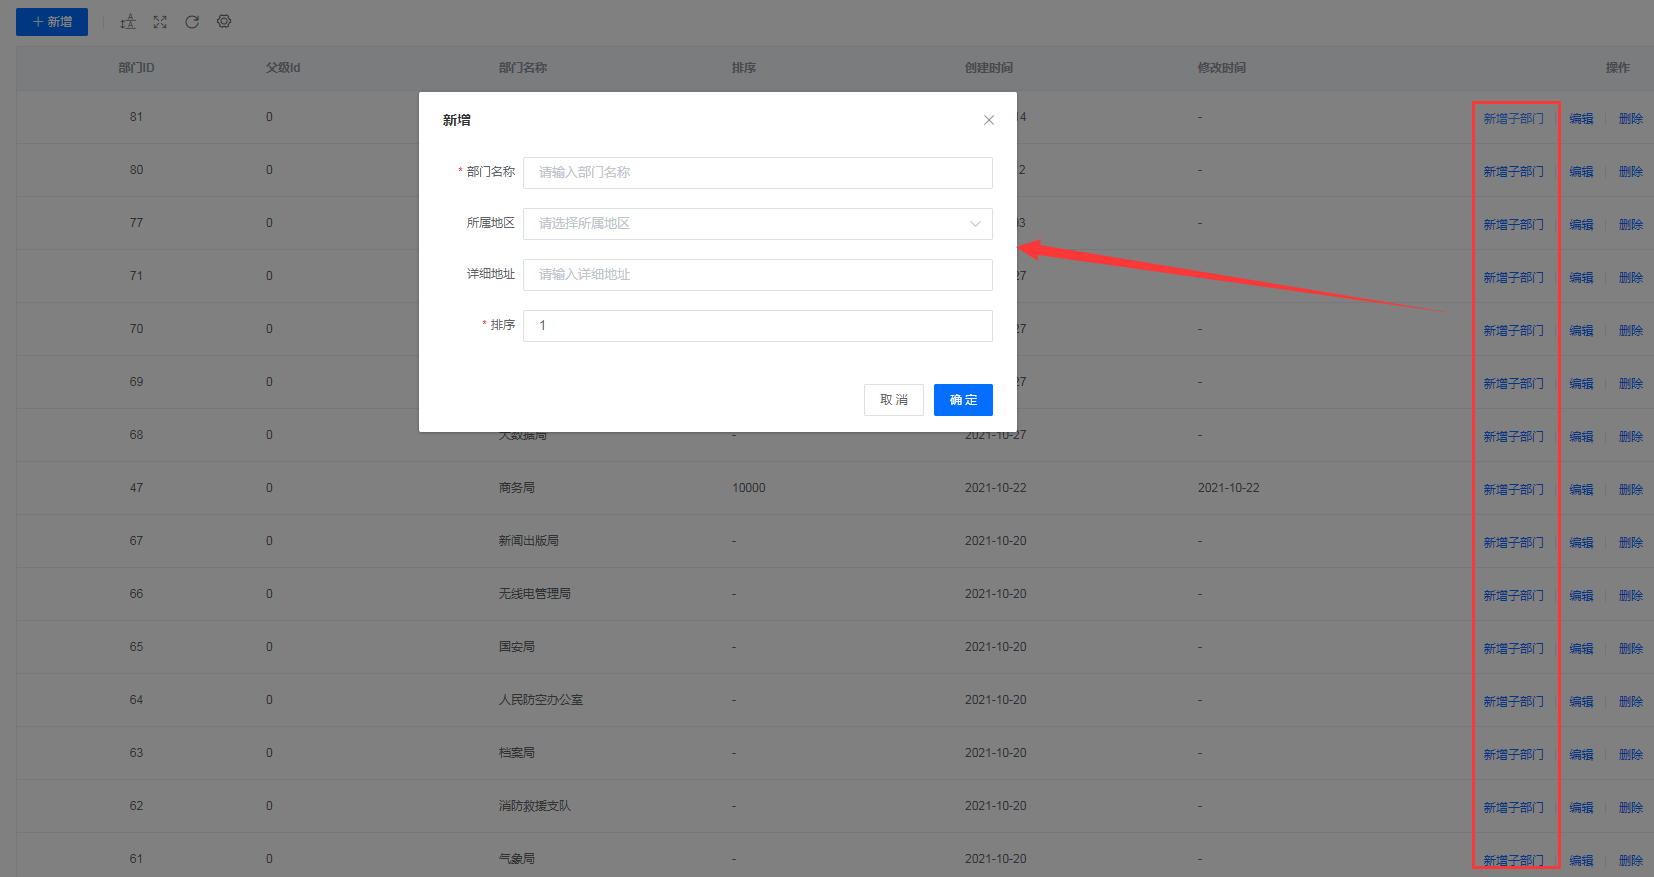Click the 部门名称 input field
1654x877 pixels.
pos(758,173)
